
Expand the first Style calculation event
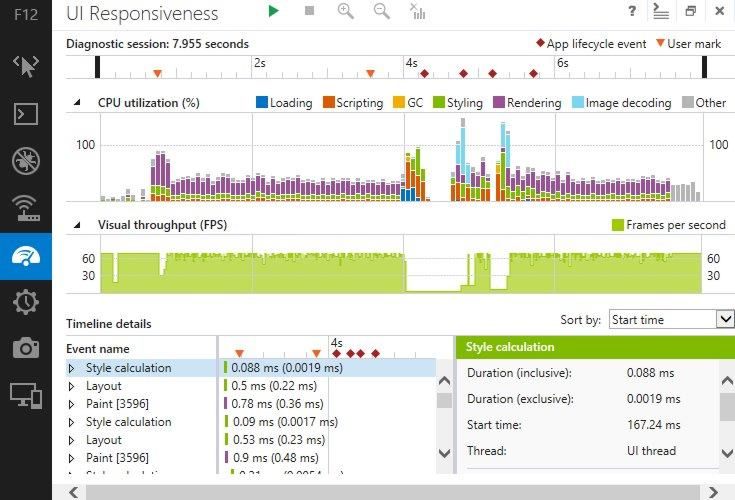(71, 368)
